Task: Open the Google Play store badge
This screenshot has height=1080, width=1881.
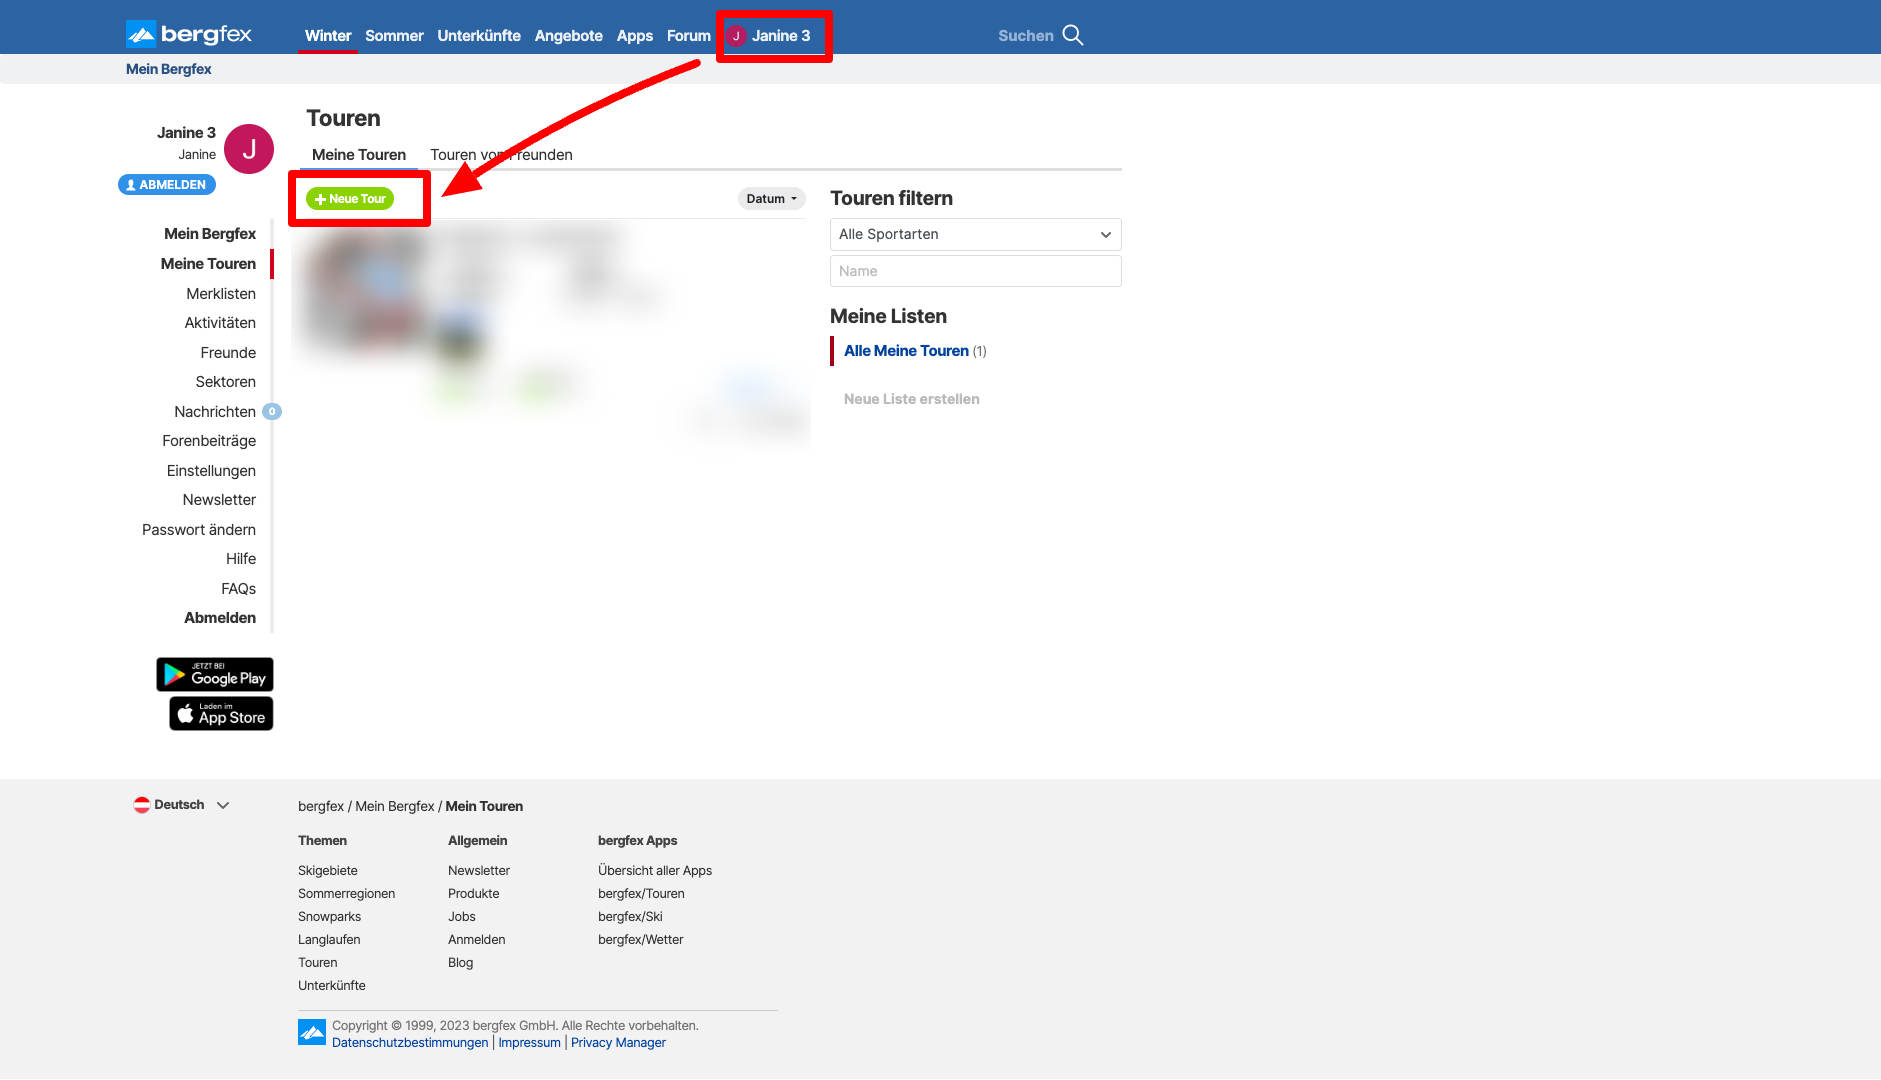Action: click(214, 675)
